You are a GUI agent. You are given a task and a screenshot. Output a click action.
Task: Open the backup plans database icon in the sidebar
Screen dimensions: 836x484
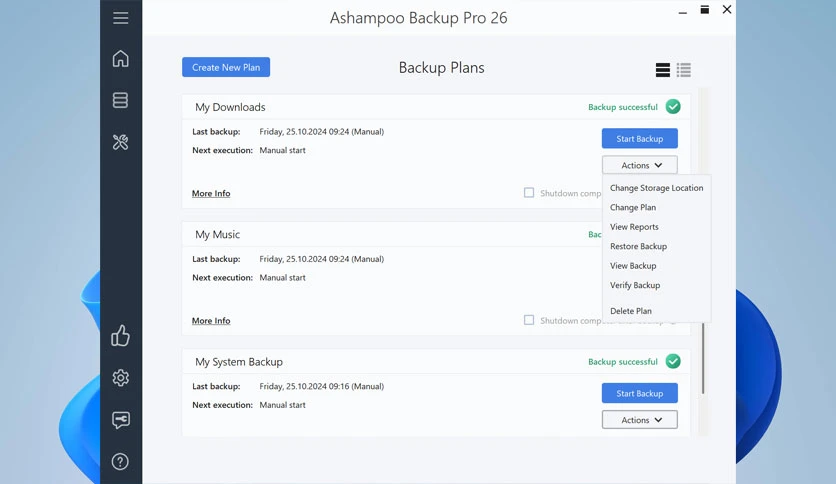click(x=120, y=100)
